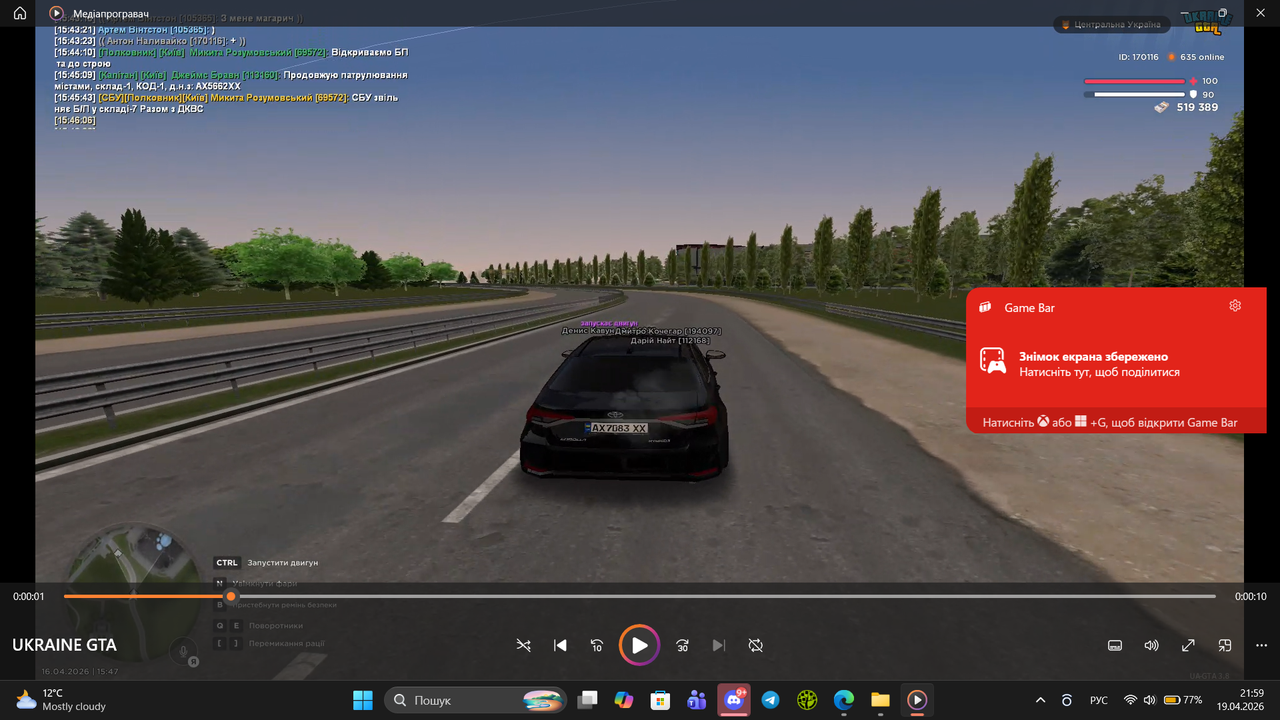This screenshot has height=720, width=1280.
Task: Click the 519 389 money counter
Action: [x=1186, y=107]
